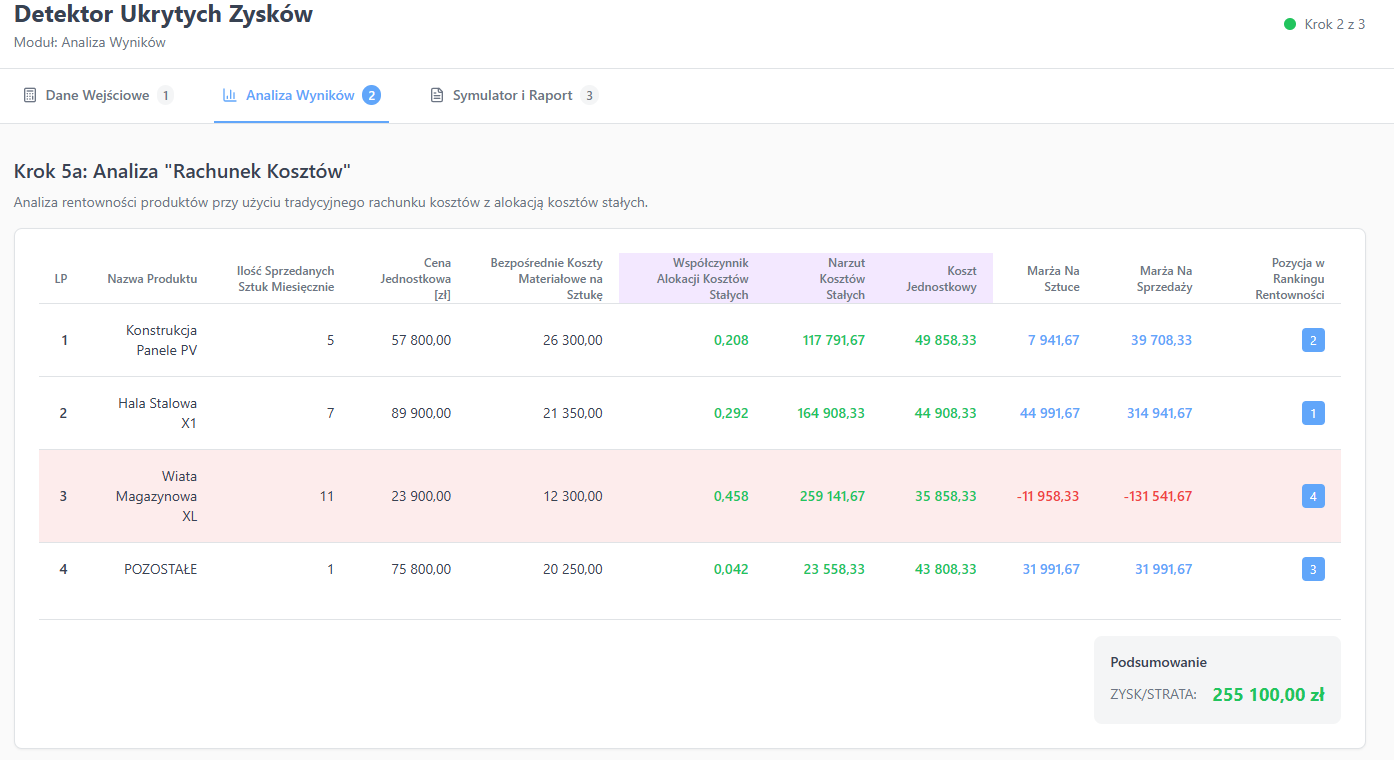This screenshot has width=1394, height=760.
Task: Click ranking badge 2 for Konstrukcja Panele PV
Action: pyautogui.click(x=1313, y=340)
